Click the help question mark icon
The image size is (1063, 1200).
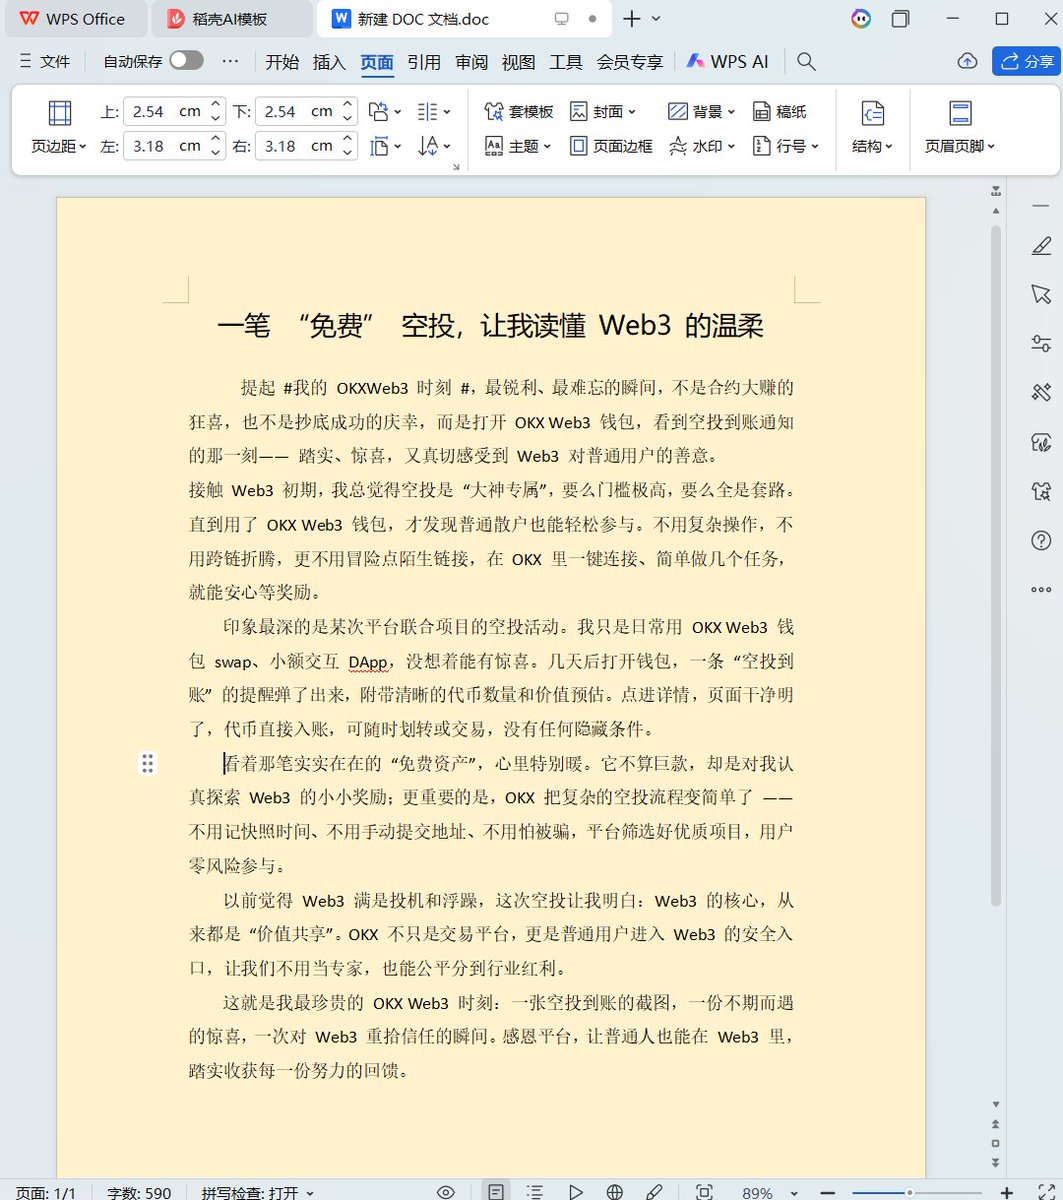[x=1041, y=541]
